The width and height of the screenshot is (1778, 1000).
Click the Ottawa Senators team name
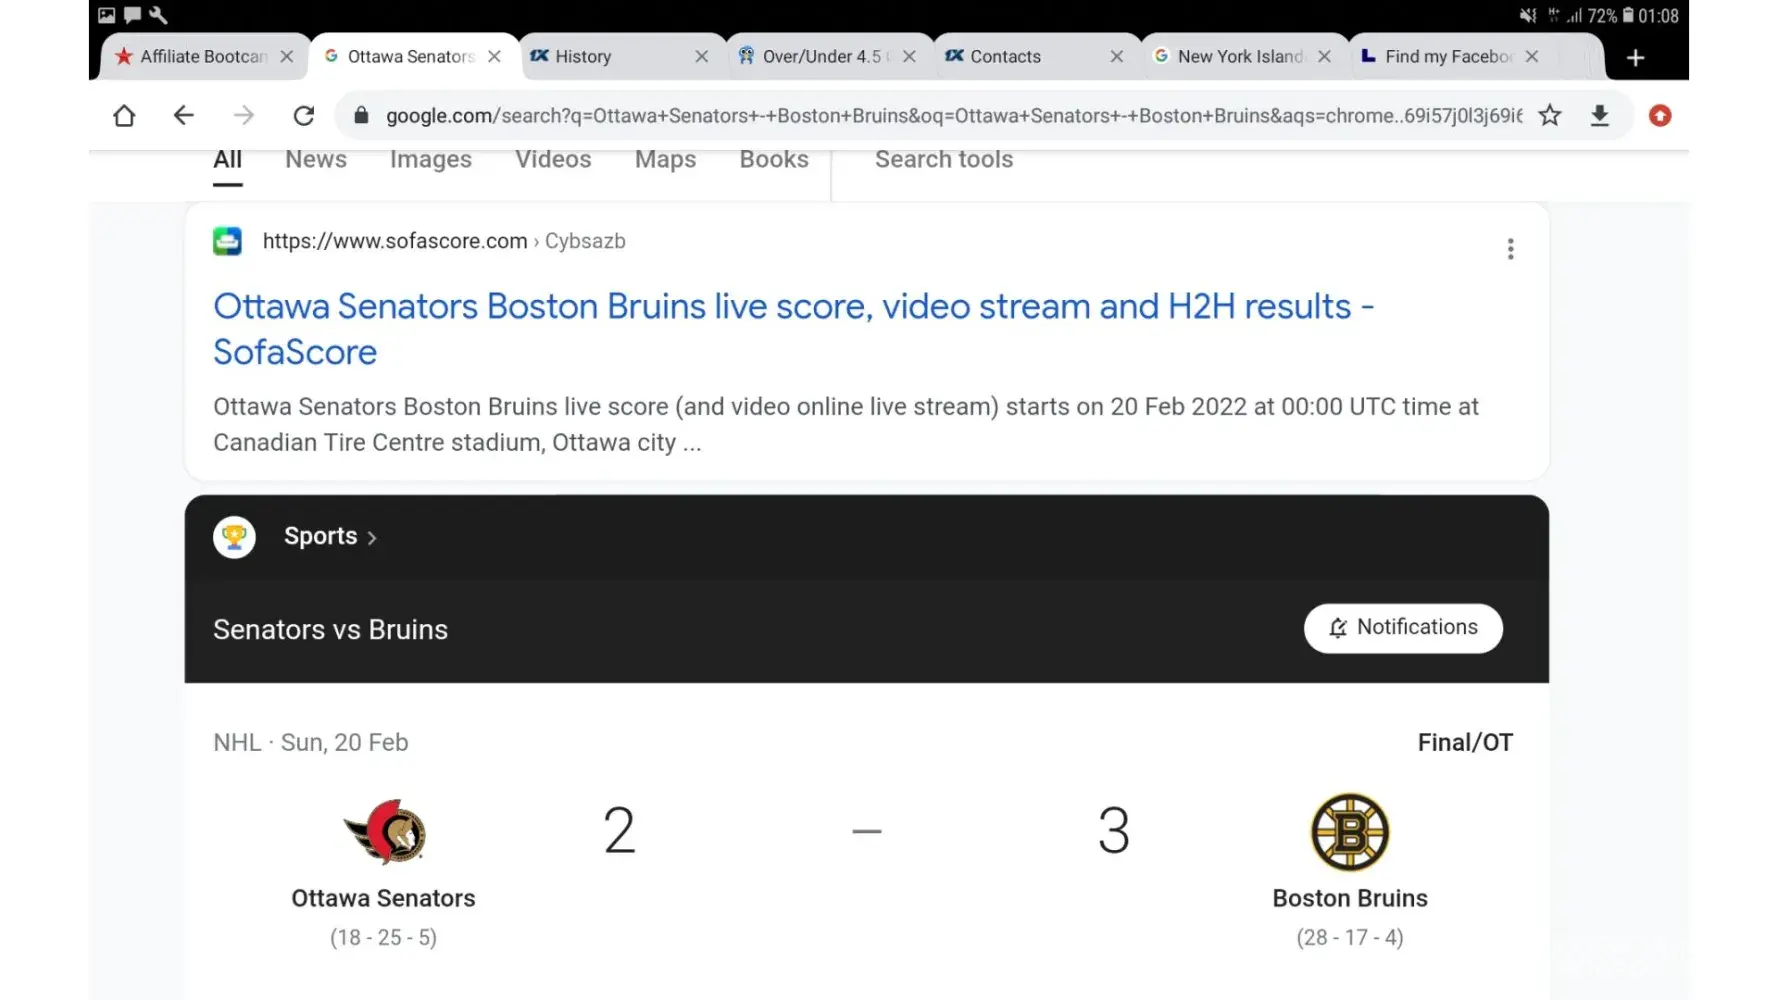coord(383,898)
